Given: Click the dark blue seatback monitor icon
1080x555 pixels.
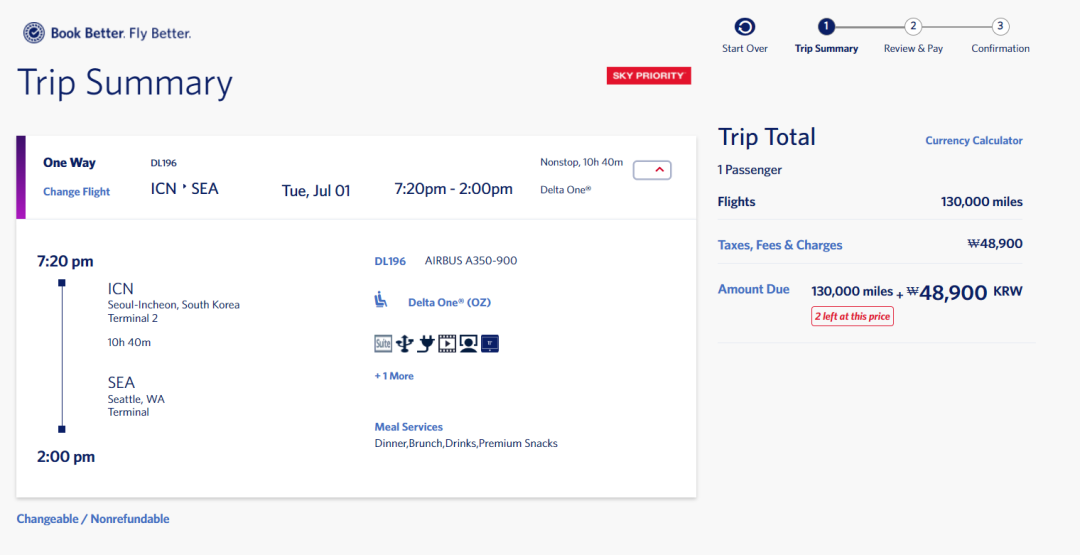Looking at the screenshot, I should (x=489, y=344).
